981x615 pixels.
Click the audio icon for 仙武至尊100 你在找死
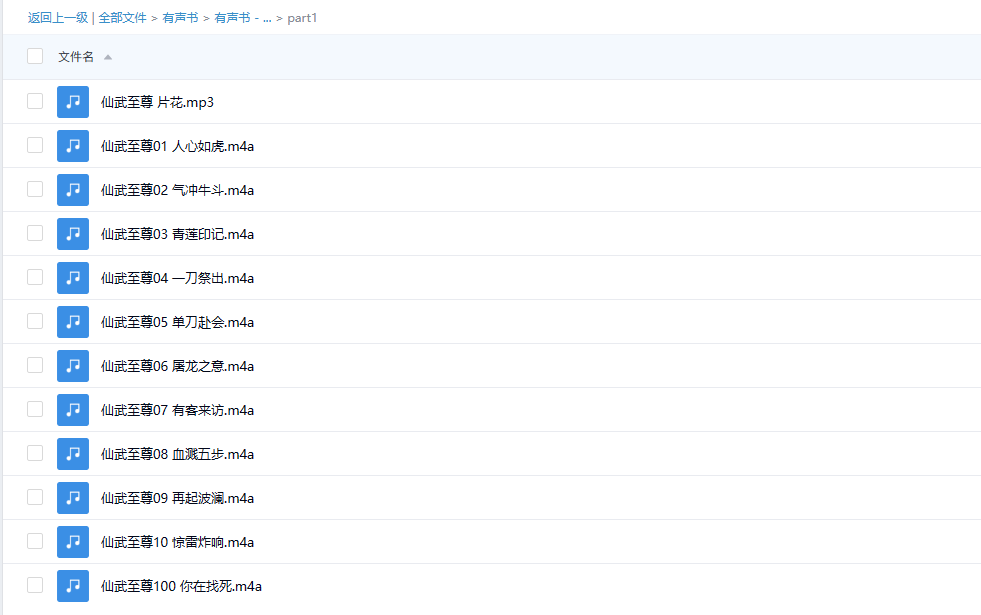[x=73, y=586]
